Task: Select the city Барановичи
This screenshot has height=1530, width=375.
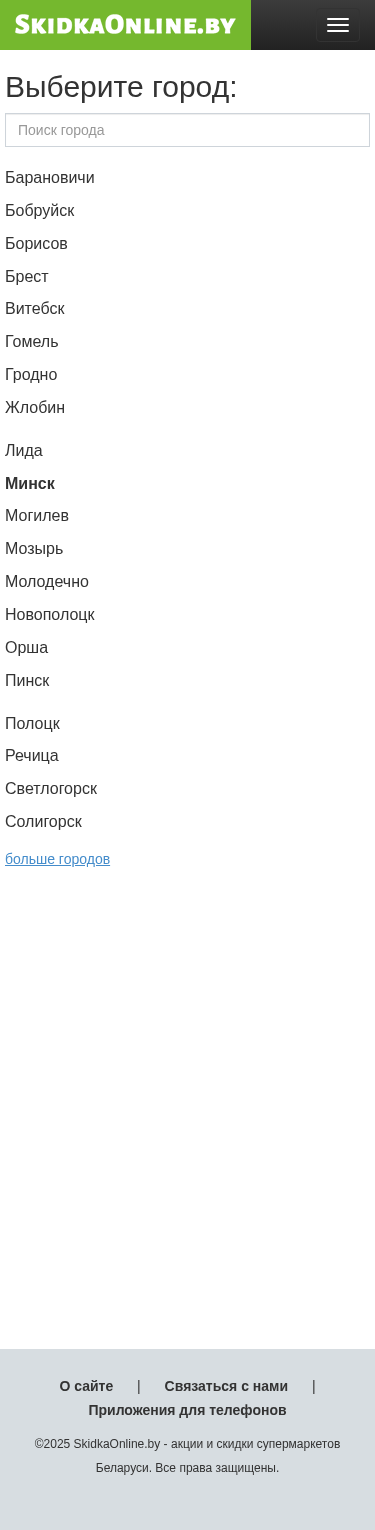Action: coord(50,178)
